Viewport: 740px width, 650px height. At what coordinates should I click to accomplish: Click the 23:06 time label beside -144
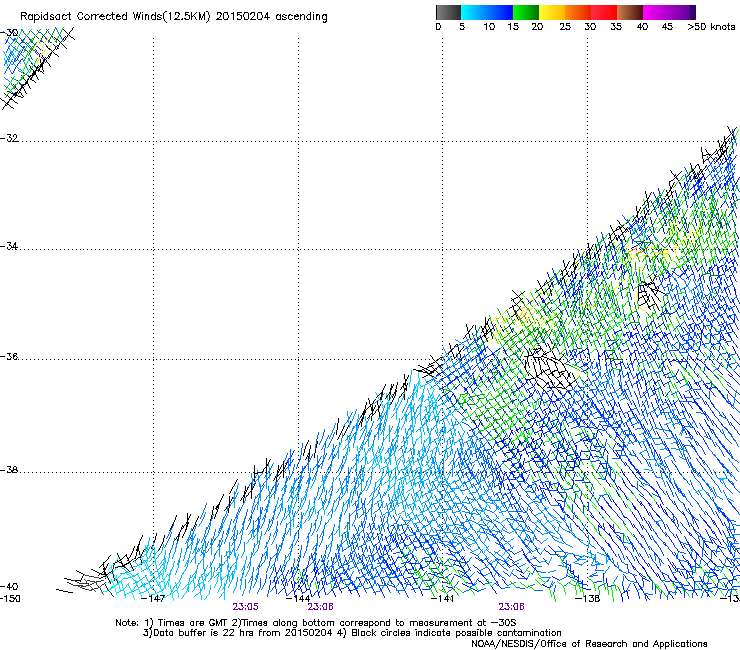320,607
